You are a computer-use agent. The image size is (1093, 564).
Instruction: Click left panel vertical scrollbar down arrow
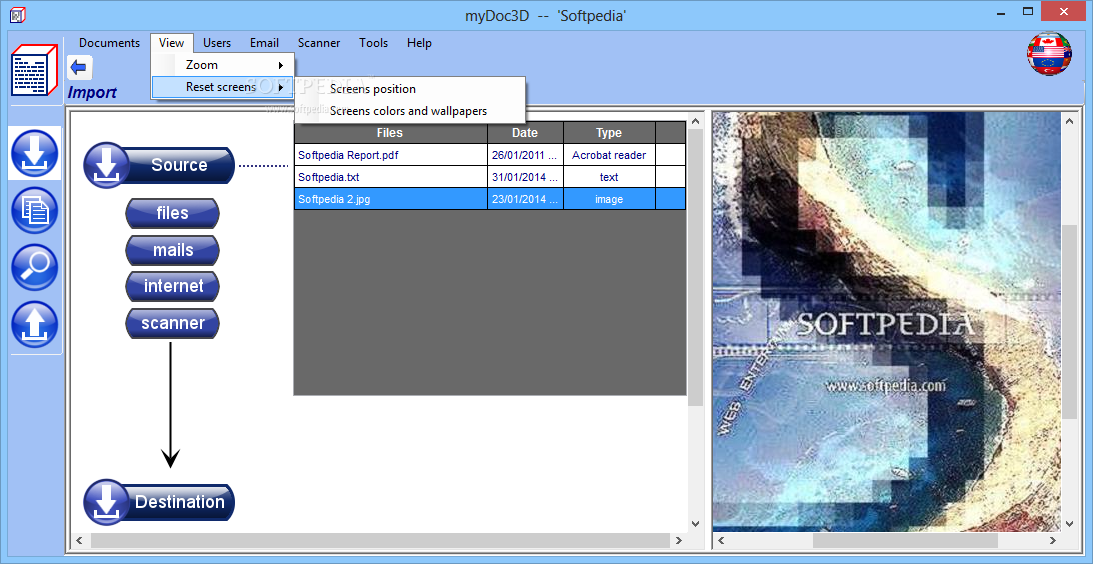pyautogui.click(x=695, y=523)
